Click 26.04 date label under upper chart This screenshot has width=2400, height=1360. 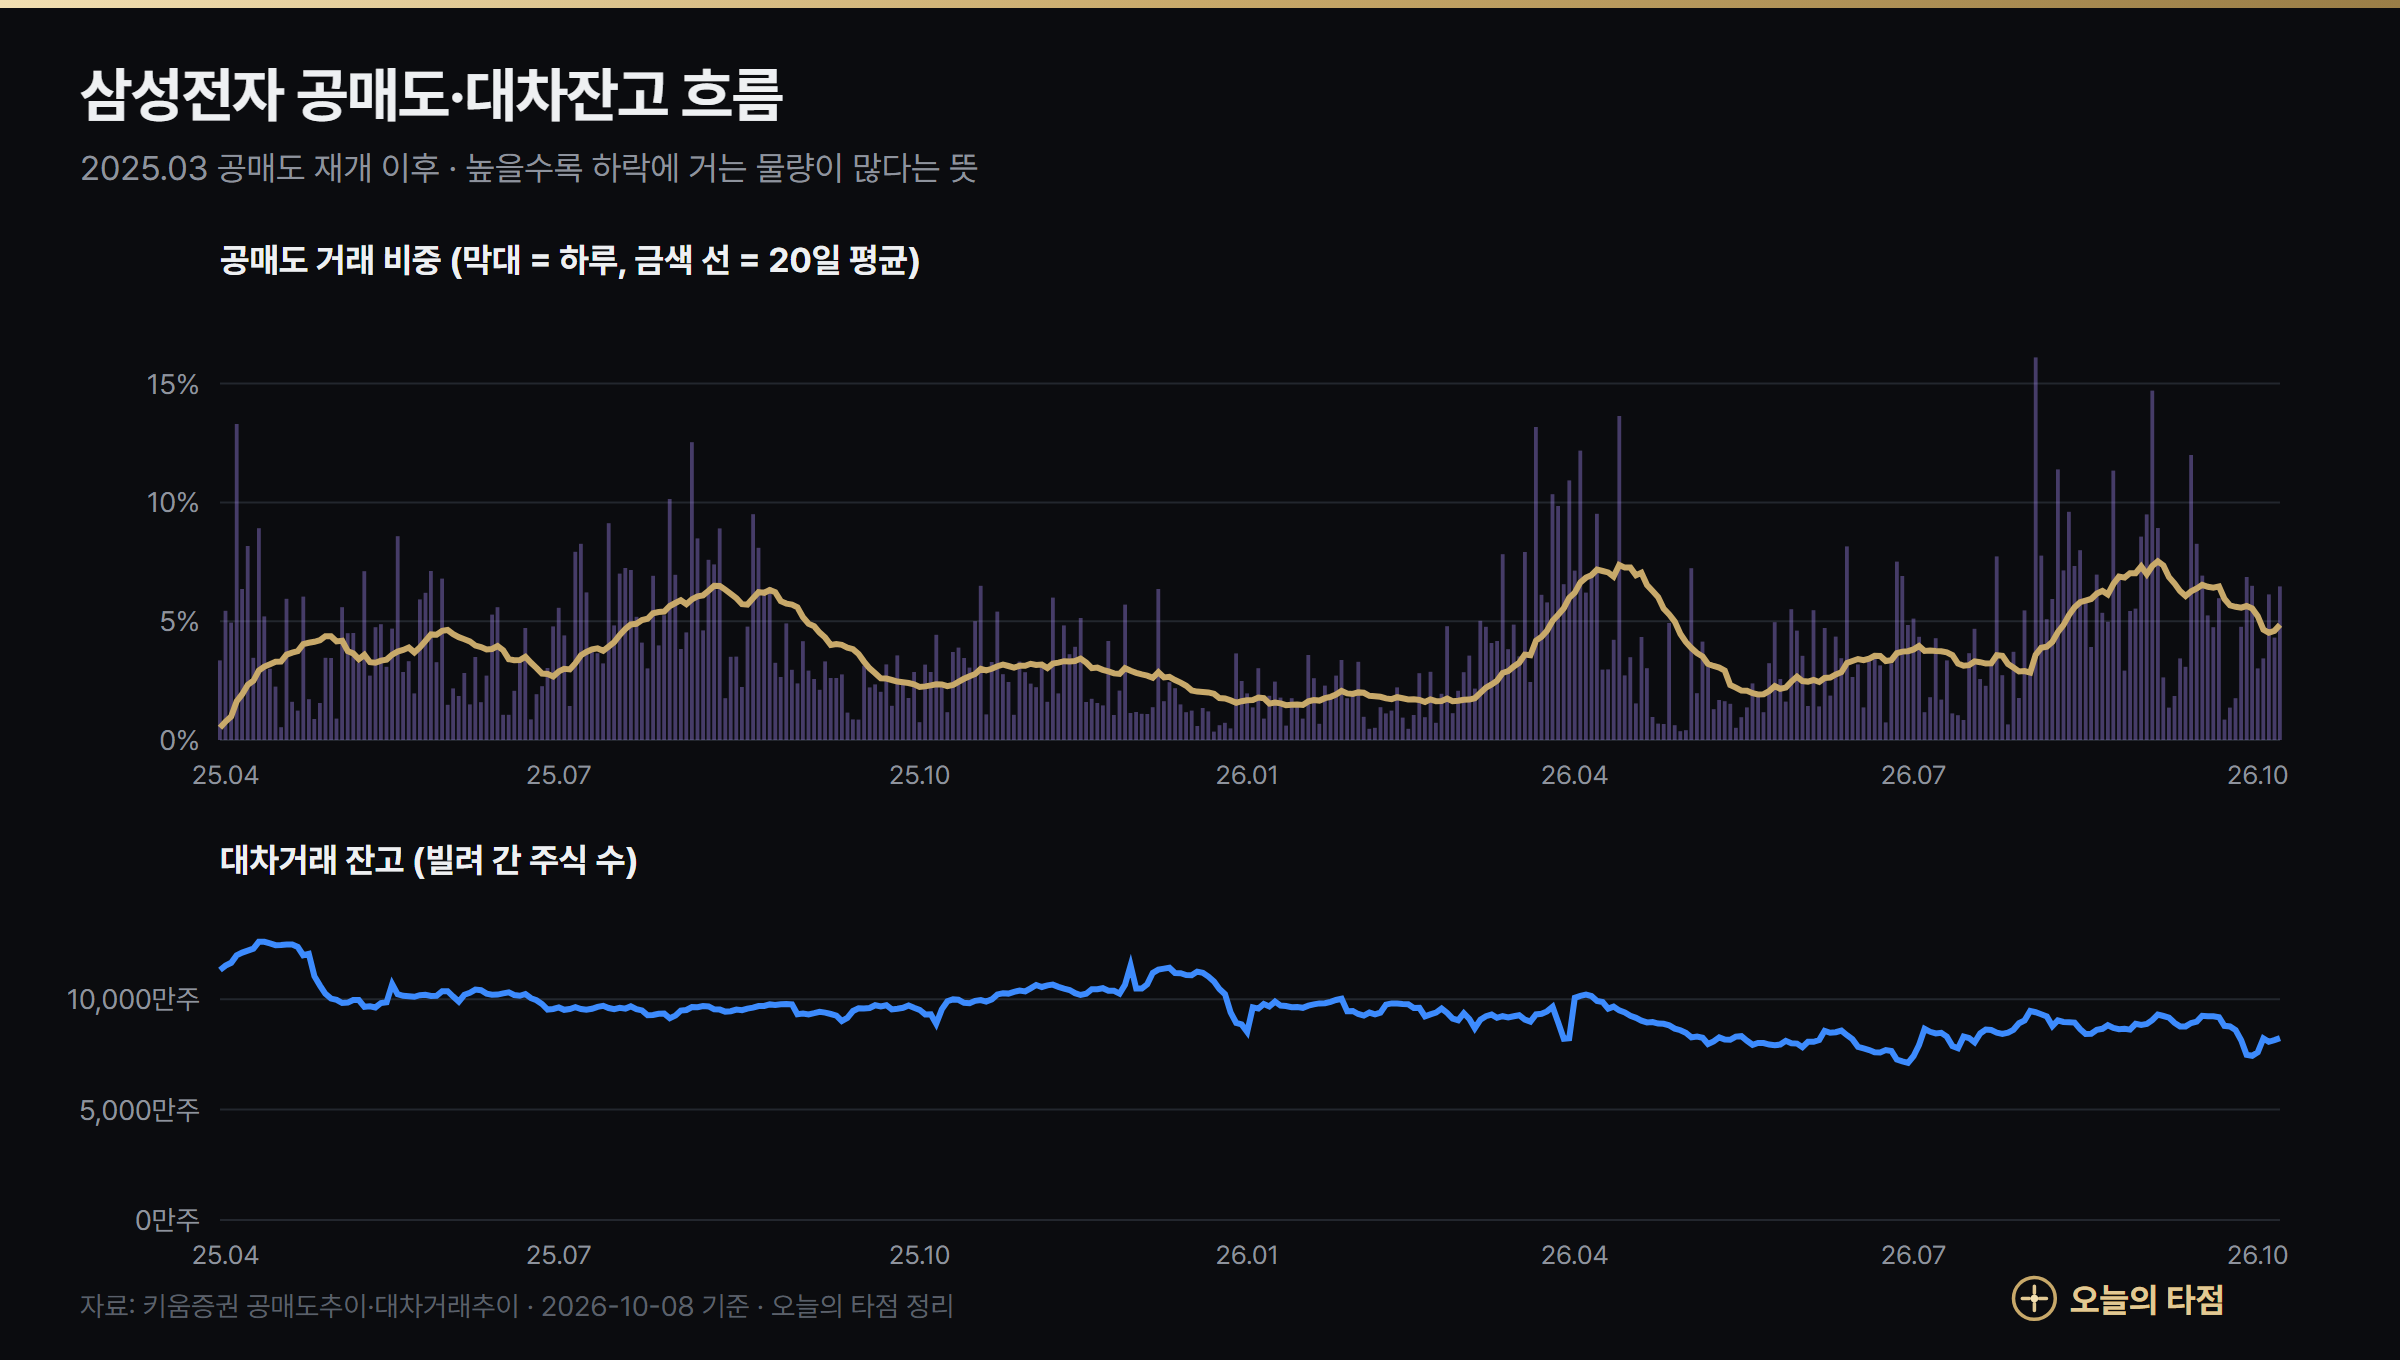point(1574,775)
